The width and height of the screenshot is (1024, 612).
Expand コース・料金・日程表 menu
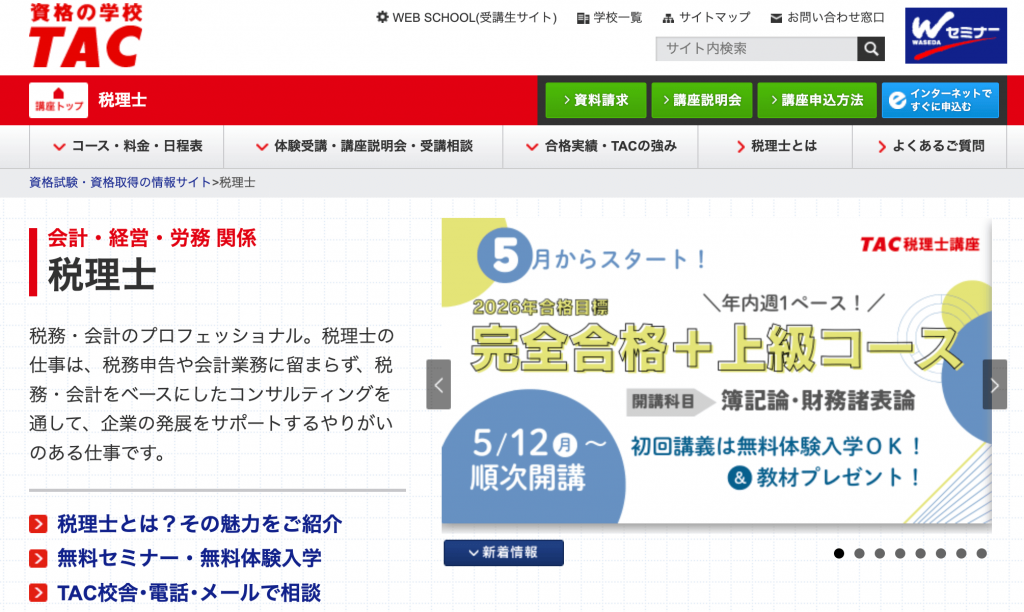click(127, 146)
